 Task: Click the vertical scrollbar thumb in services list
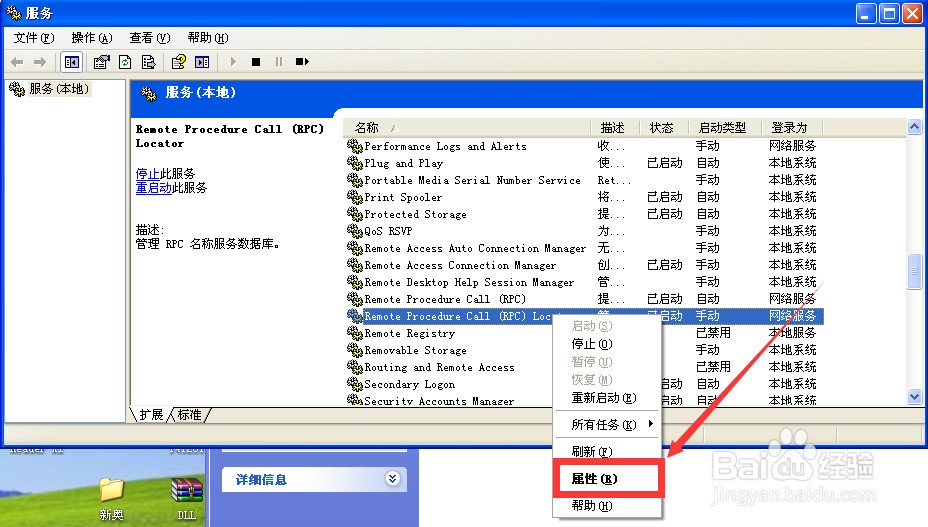pos(914,271)
